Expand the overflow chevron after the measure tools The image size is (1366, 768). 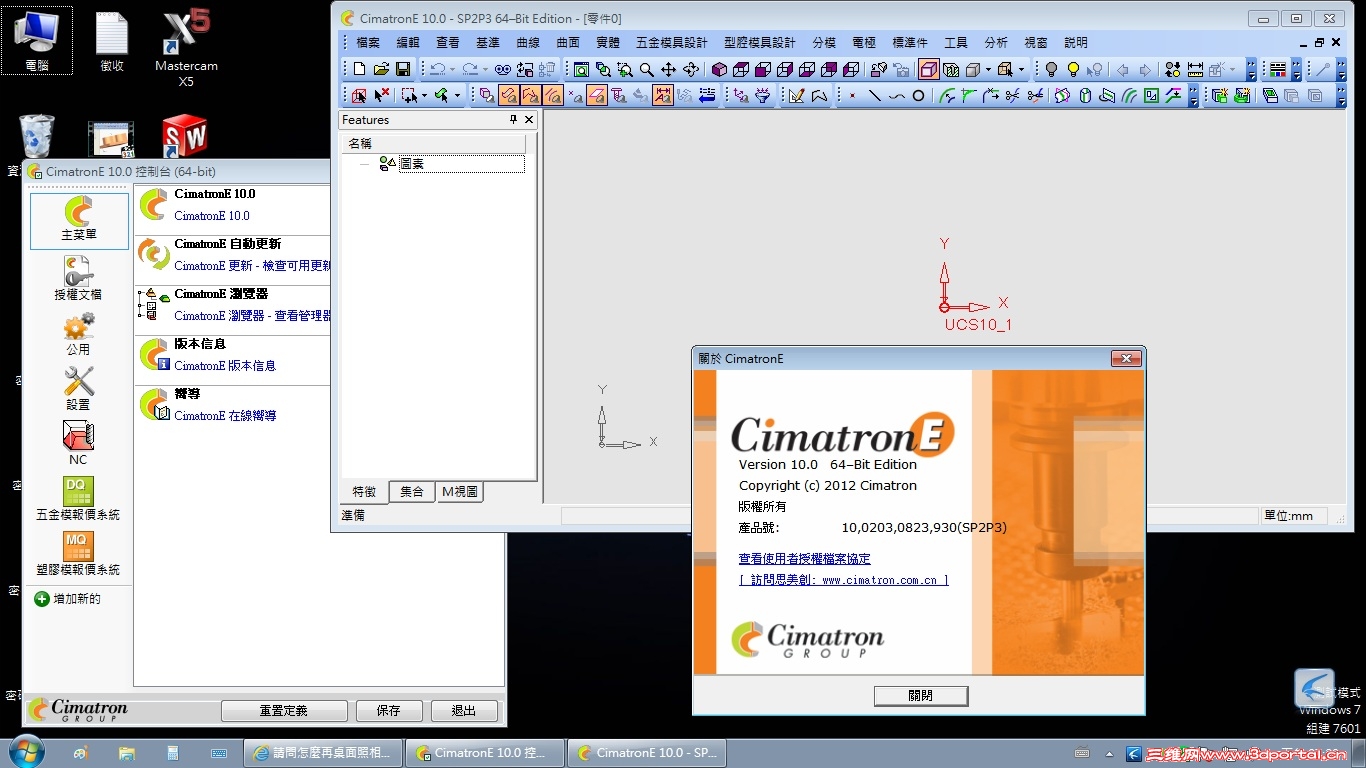[x=1251, y=69]
